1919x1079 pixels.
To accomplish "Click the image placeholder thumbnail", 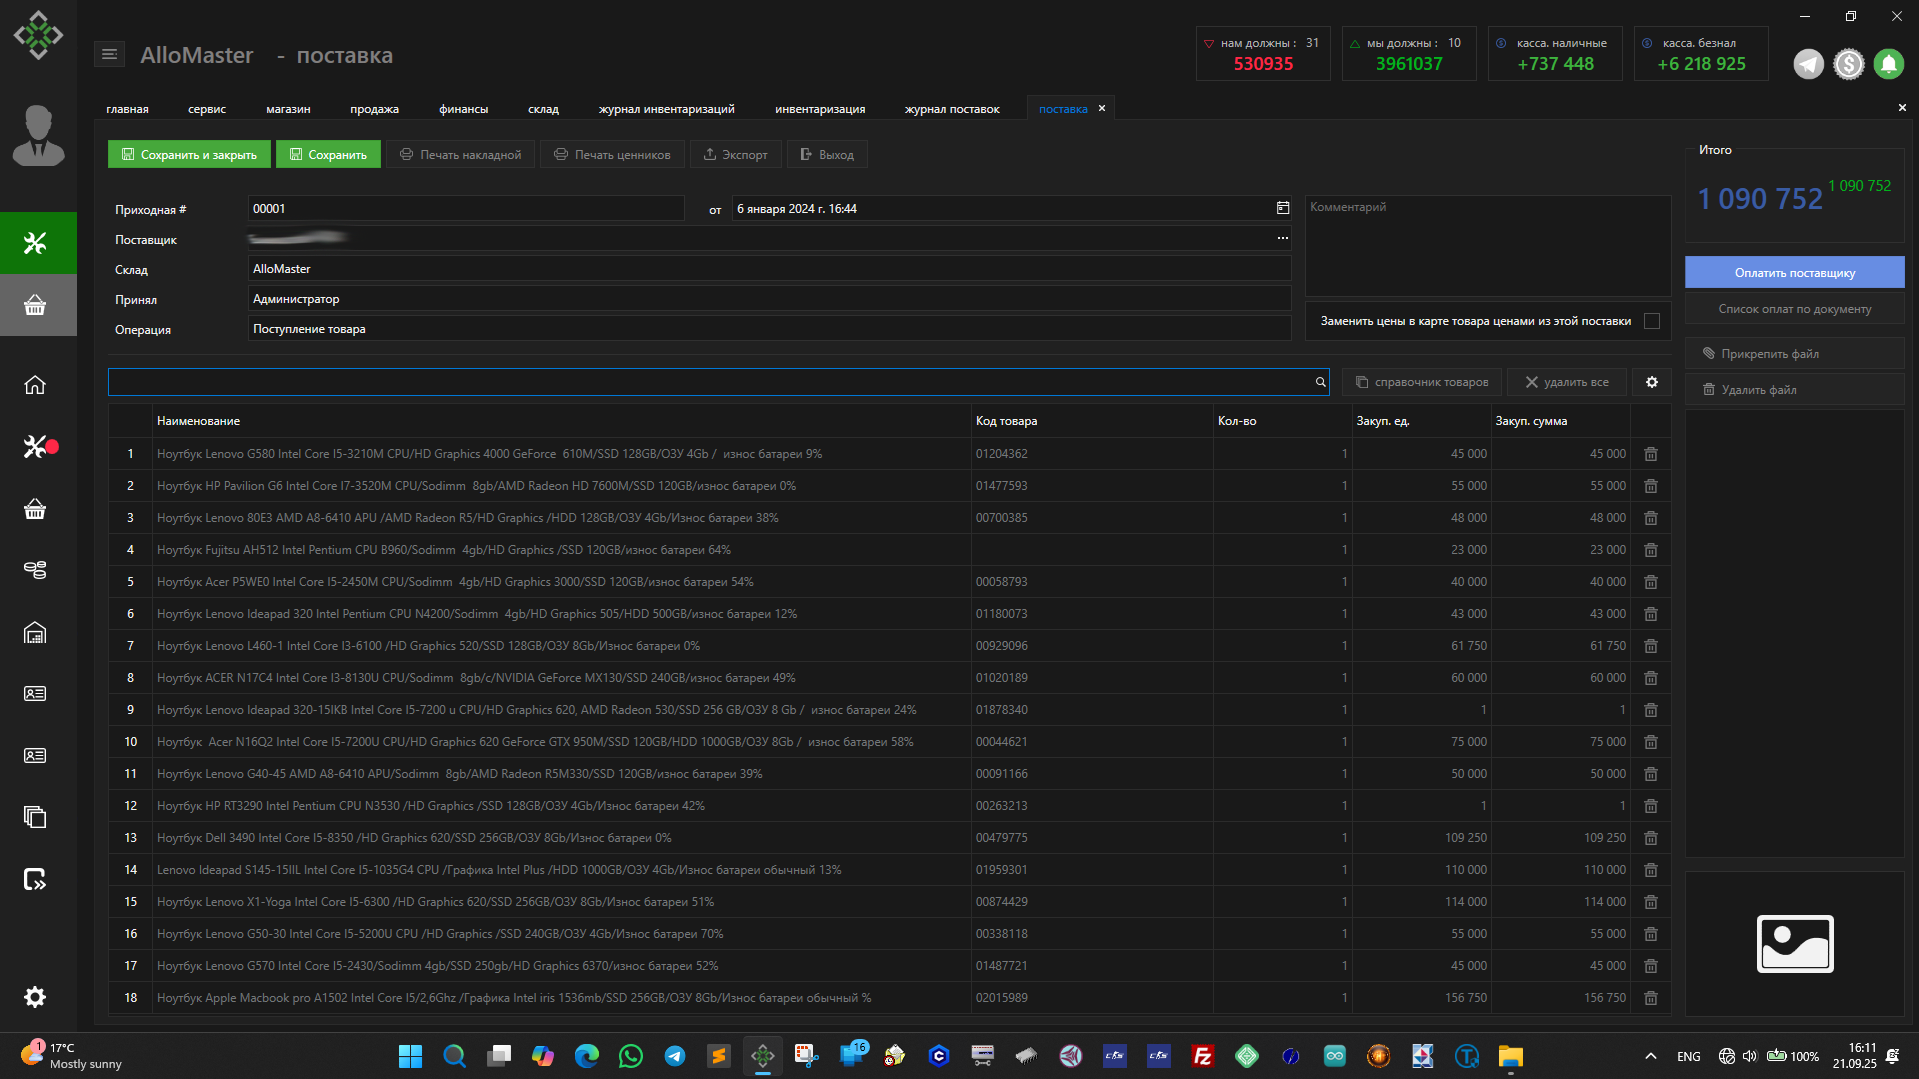I will (x=1795, y=943).
